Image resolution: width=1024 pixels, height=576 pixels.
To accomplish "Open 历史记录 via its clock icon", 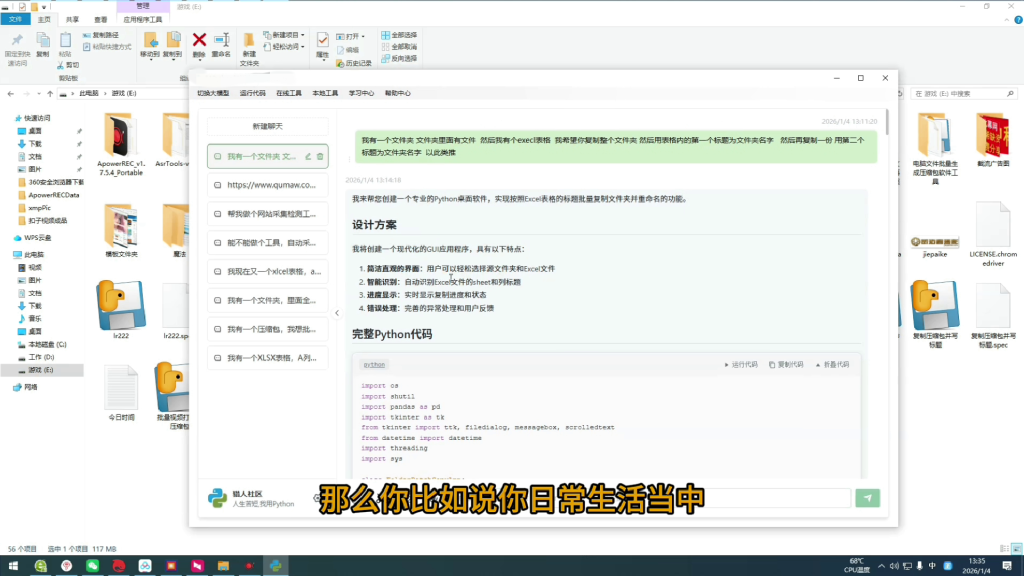I will coord(340,63).
